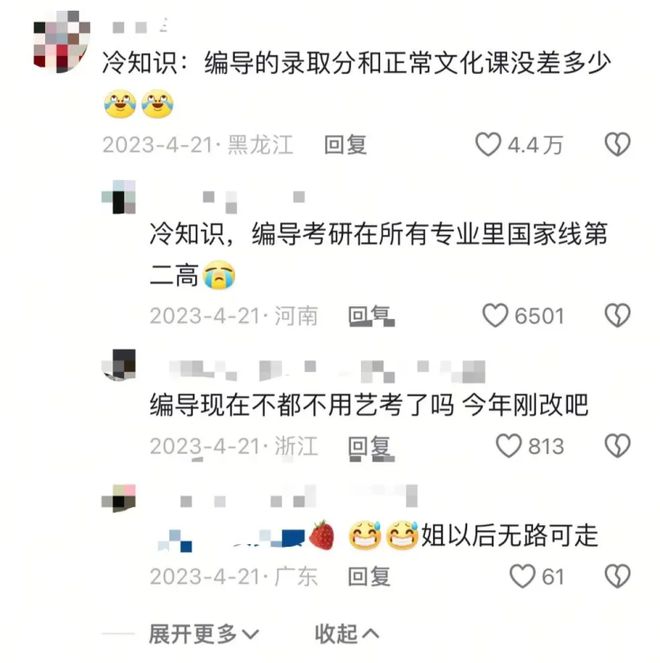The image size is (660, 663).
Task: Tap broken heart on 浙江 comment
Action: click(617, 446)
